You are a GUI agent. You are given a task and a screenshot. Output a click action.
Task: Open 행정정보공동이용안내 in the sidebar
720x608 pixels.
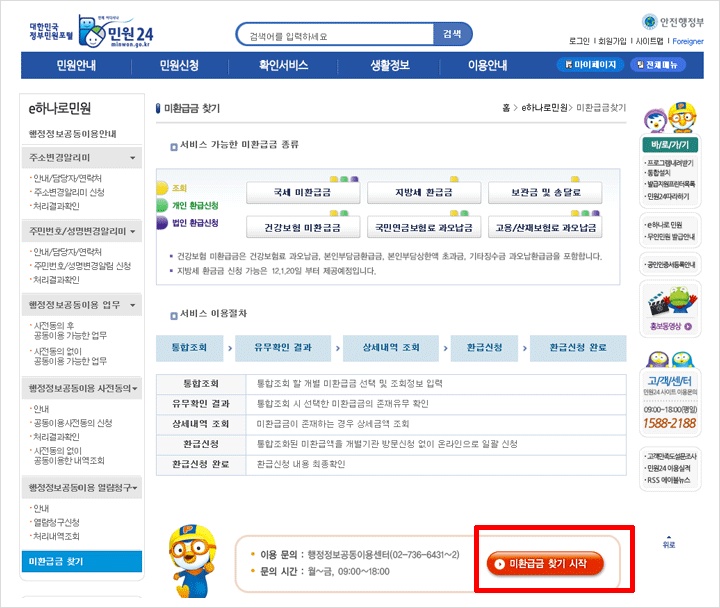tap(73, 134)
